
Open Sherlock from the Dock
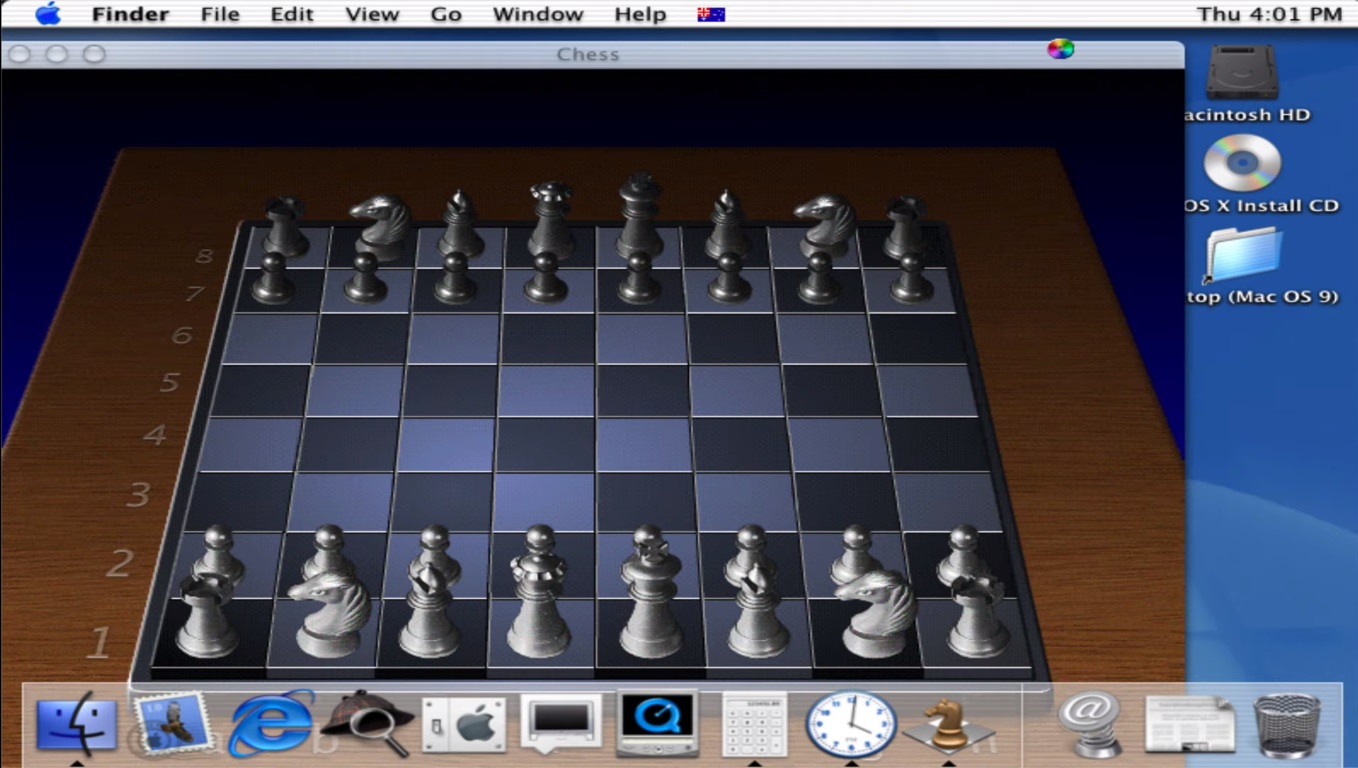(x=367, y=722)
